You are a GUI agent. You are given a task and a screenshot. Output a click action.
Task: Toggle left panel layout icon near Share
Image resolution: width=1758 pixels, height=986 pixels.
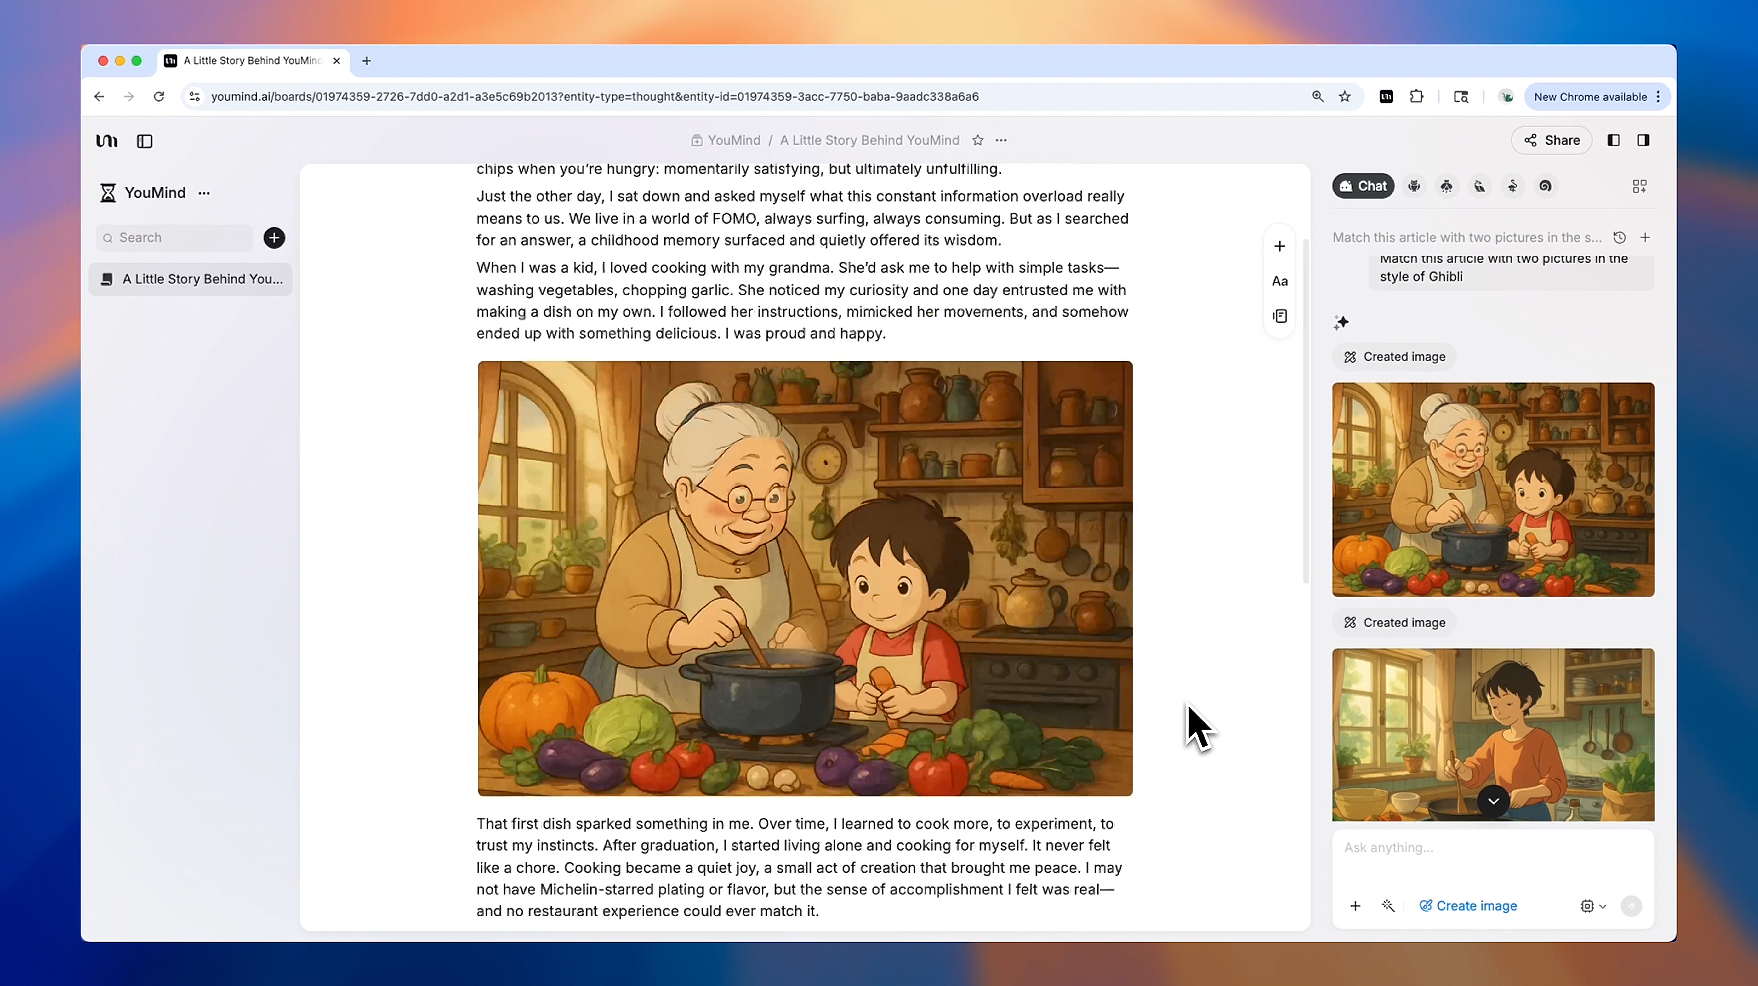tap(1613, 140)
